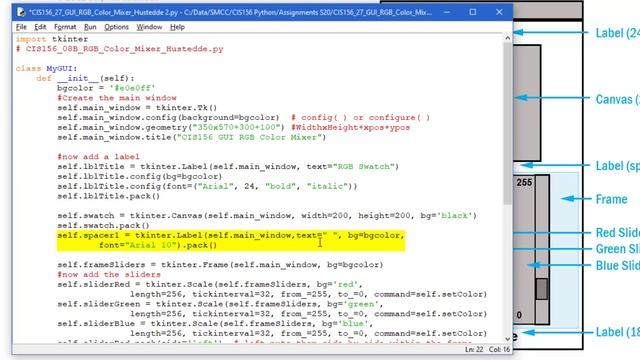Click the highlighted font="Arial 10" line
640x360 pixels.
point(158,245)
